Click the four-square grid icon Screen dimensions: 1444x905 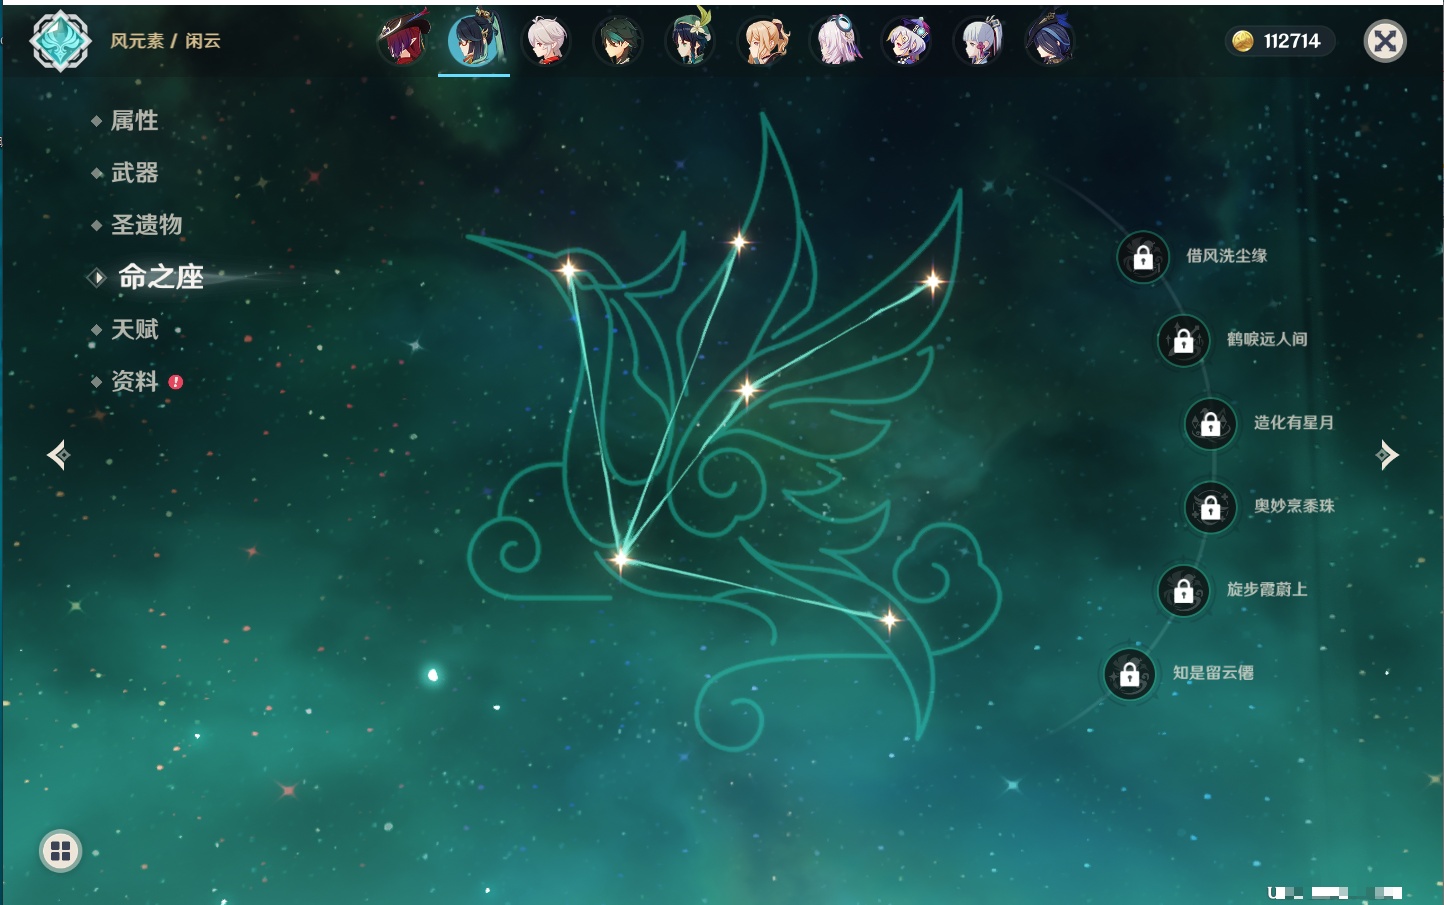click(x=60, y=851)
